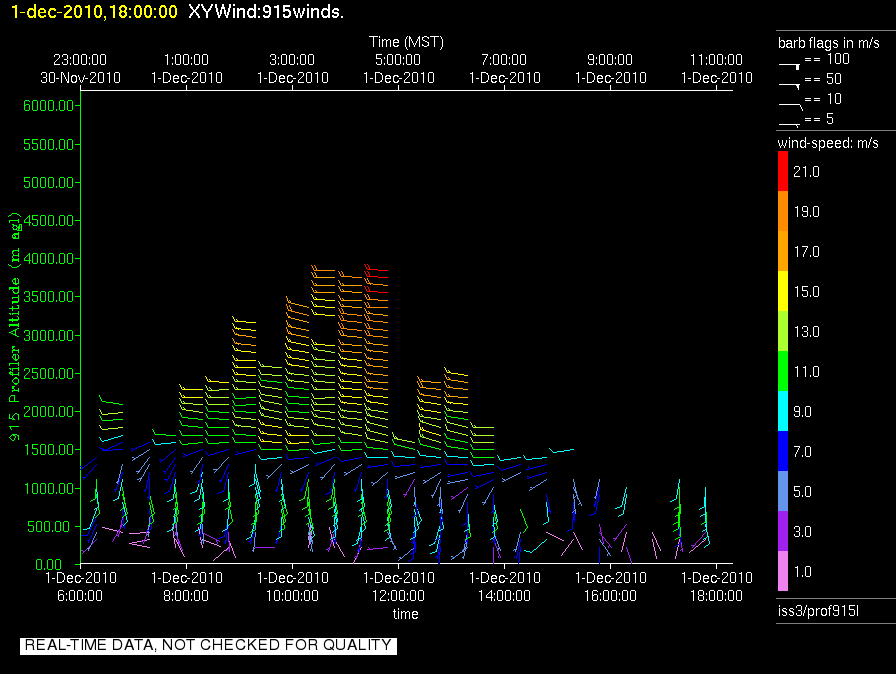This screenshot has width=896, height=674.
Task: Click the '5000.00' altitude label
Action: 49,183
